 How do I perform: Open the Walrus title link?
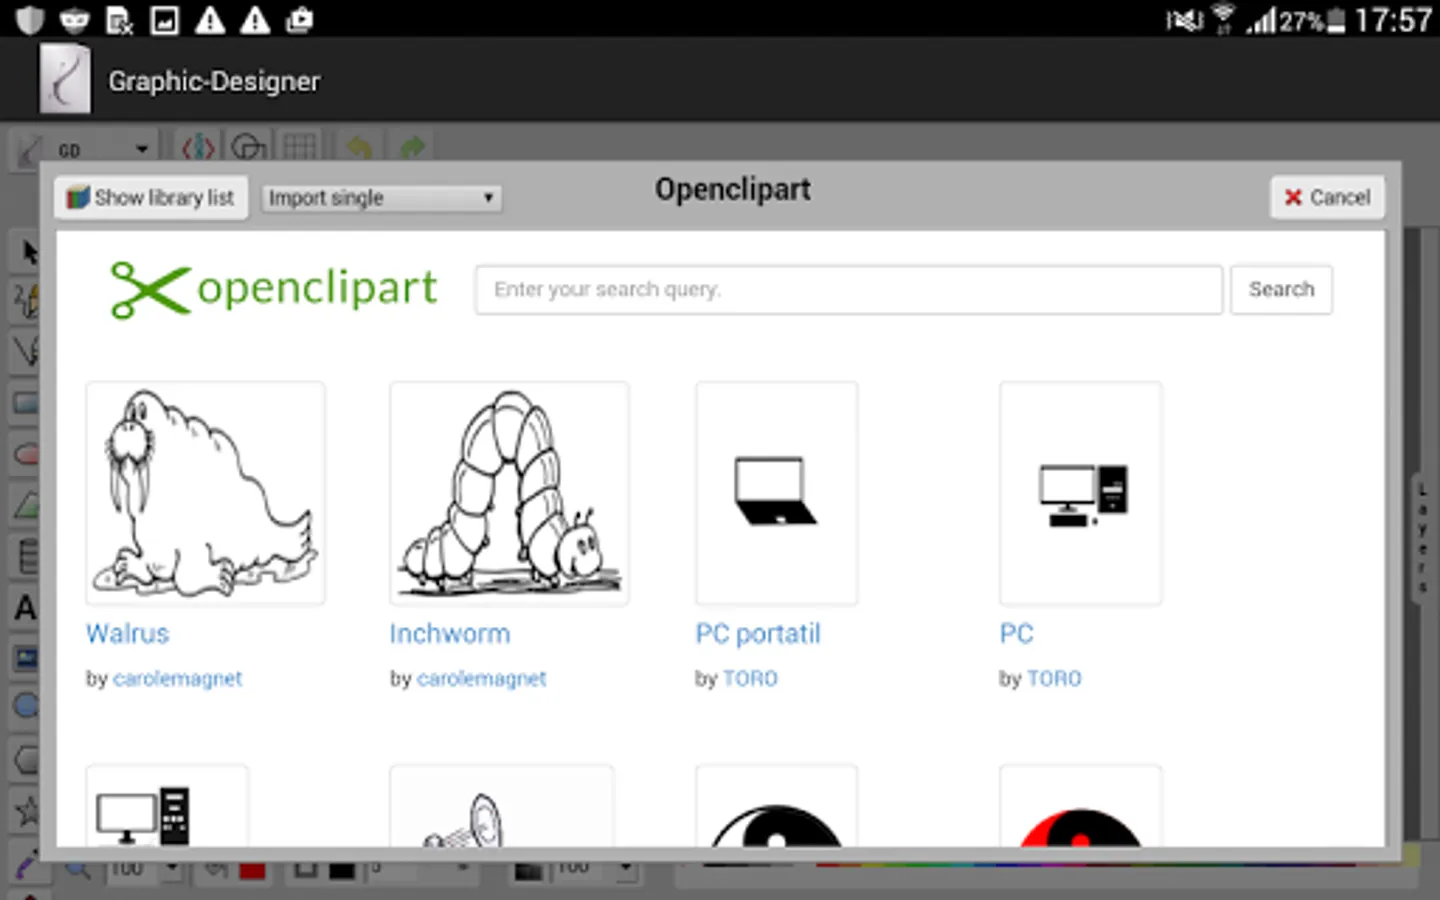pyautogui.click(x=128, y=634)
